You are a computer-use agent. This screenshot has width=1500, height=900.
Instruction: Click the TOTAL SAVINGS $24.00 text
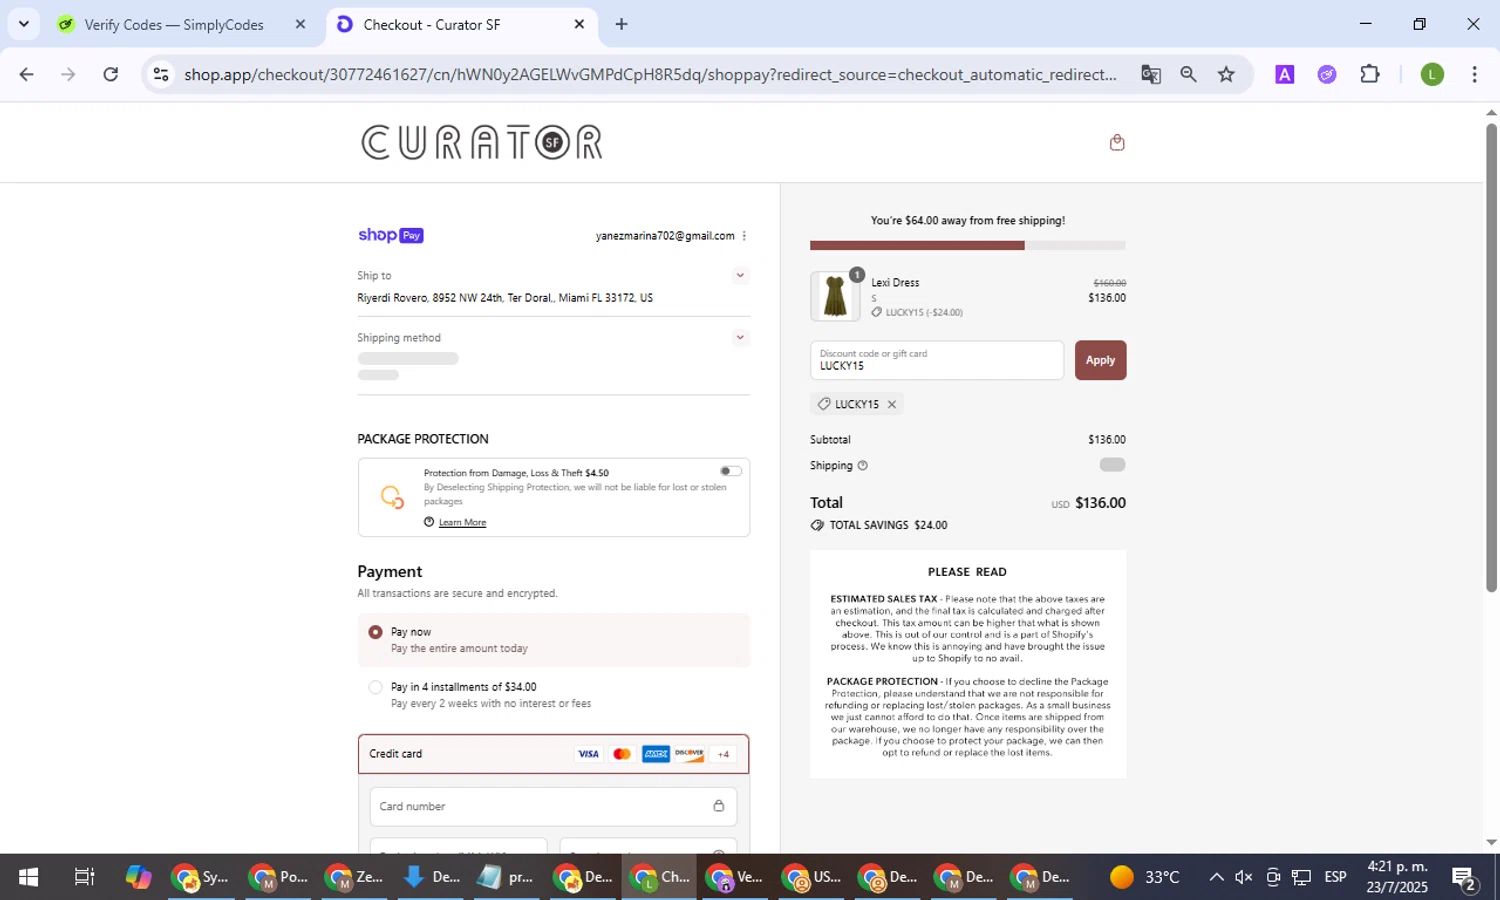[888, 525]
